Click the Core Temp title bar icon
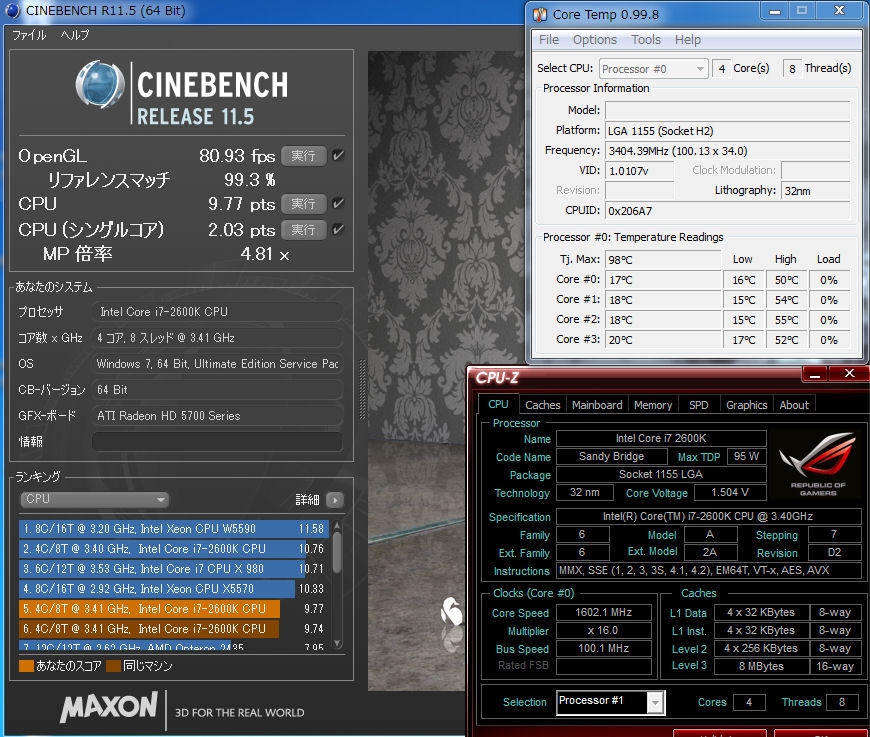The image size is (870, 737). click(540, 14)
